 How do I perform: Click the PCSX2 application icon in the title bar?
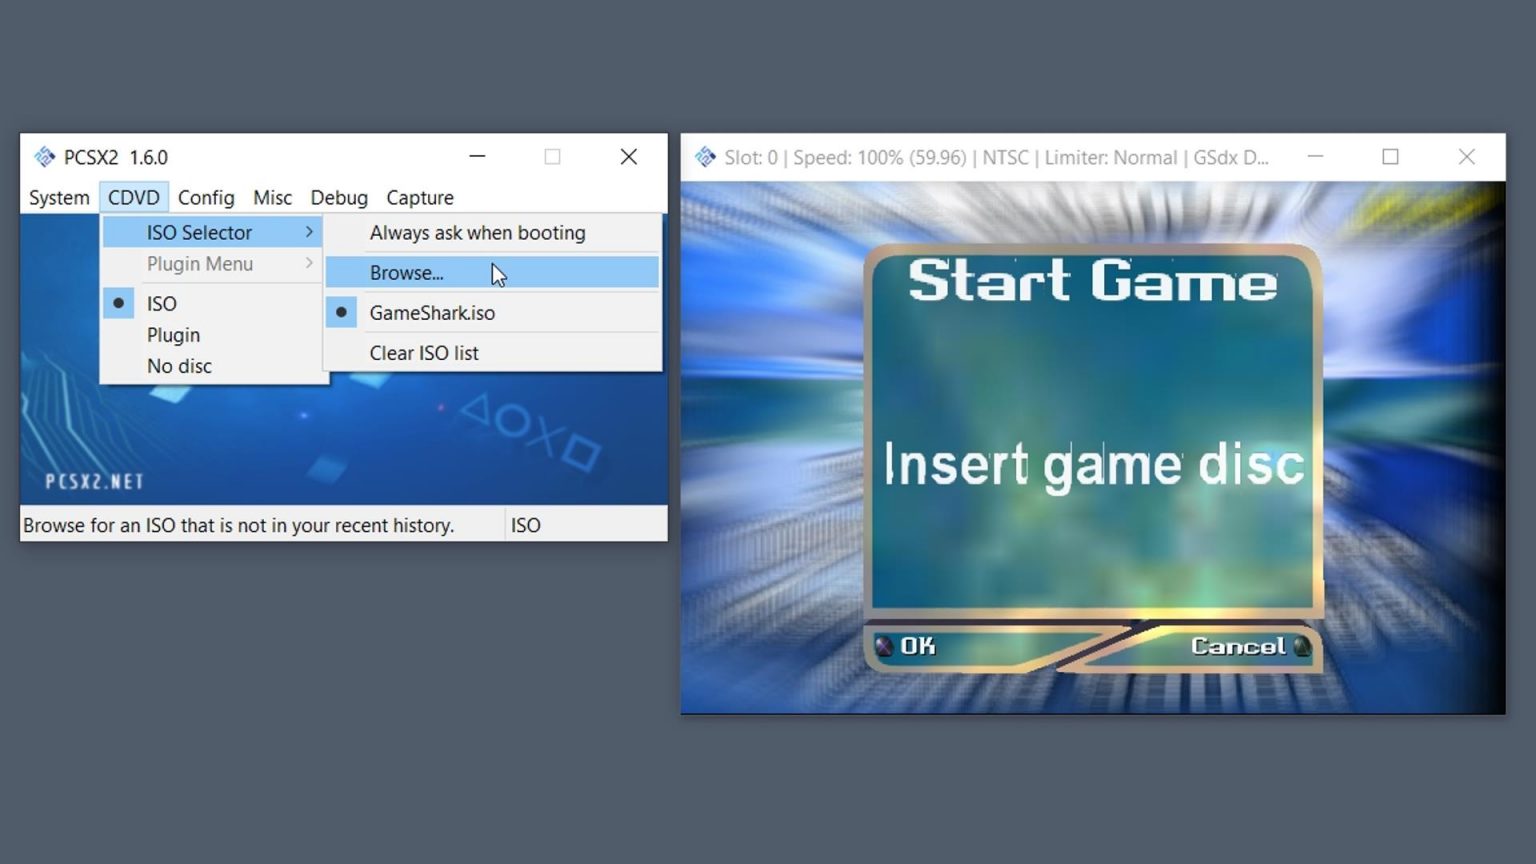tap(44, 157)
